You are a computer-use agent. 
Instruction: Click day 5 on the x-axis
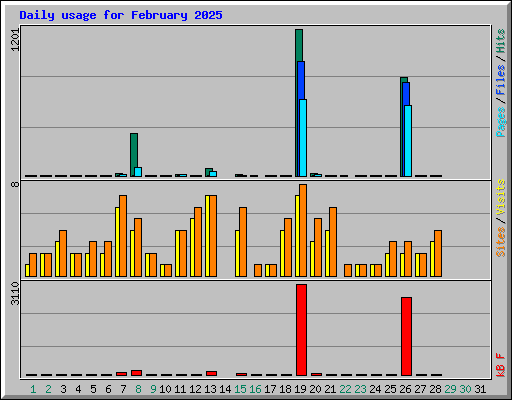pyautogui.click(x=93, y=389)
